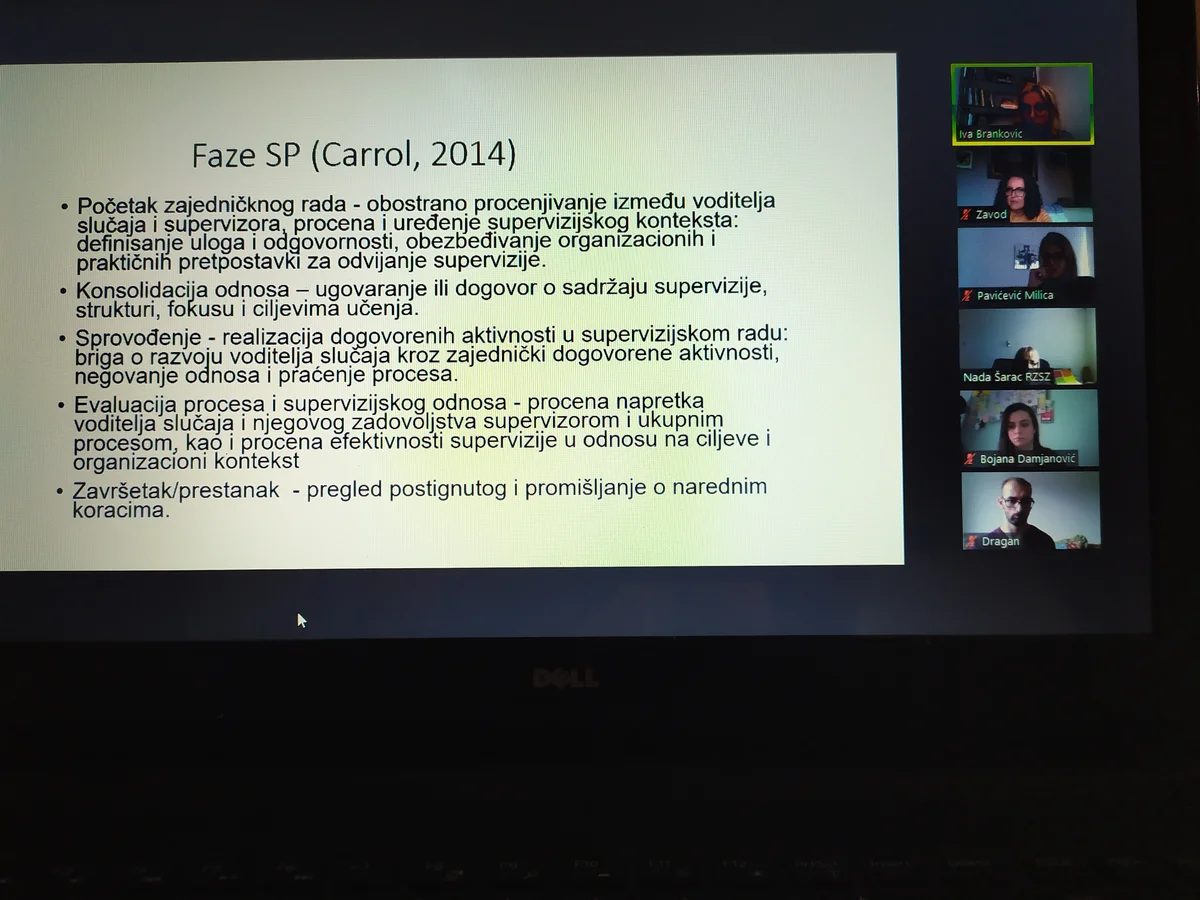Click the slide title Faze SP (Carrol, 2014)
Image resolution: width=1200 pixels, height=900 pixels.
coord(354,154)
